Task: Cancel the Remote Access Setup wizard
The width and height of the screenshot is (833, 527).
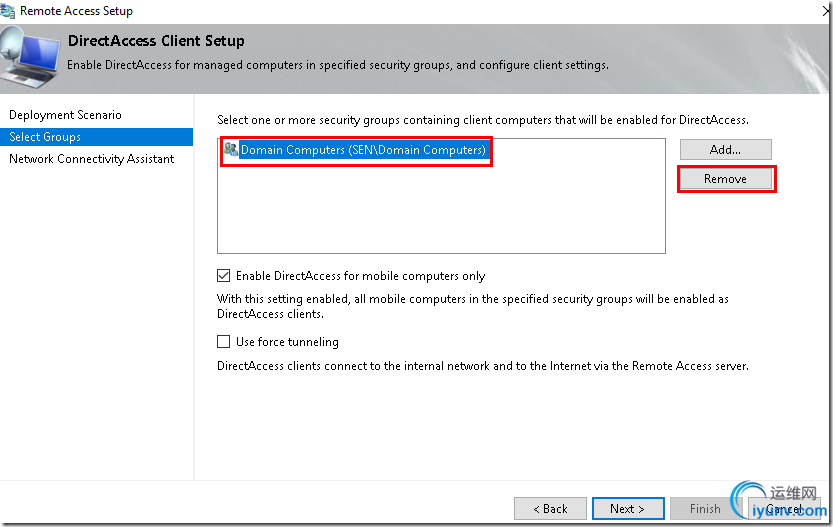Action: pos(783,508)
